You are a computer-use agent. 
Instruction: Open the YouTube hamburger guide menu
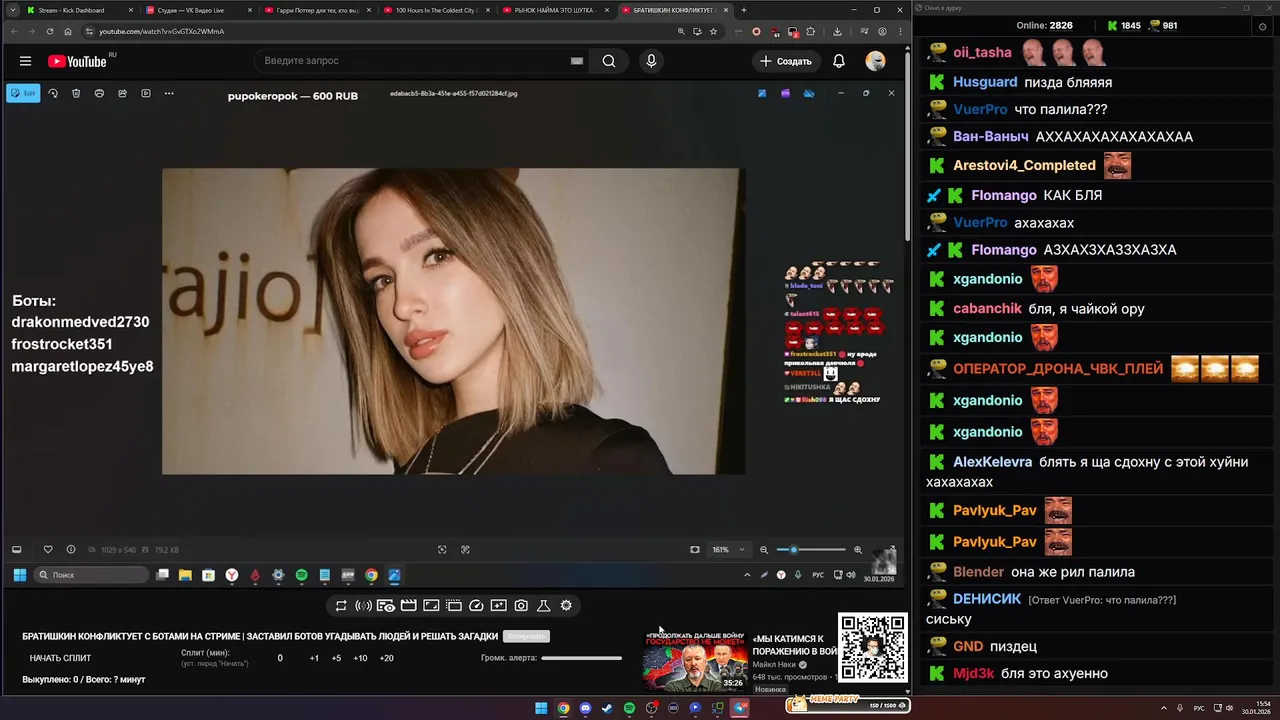[x=25, y=61]
